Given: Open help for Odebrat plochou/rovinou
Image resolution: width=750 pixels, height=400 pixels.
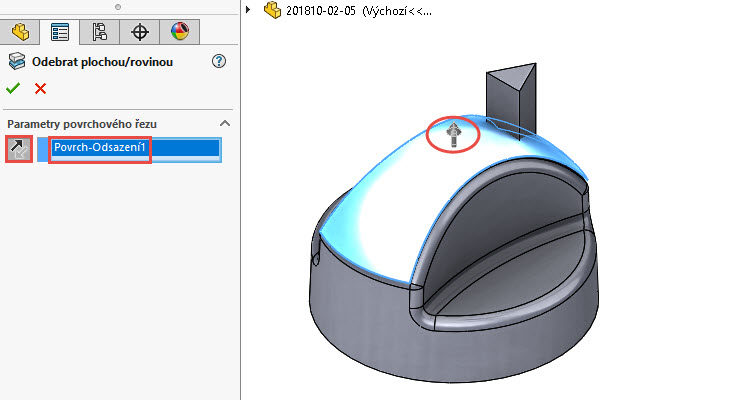Looking at the screenshot, I should (x=219, y=61).
